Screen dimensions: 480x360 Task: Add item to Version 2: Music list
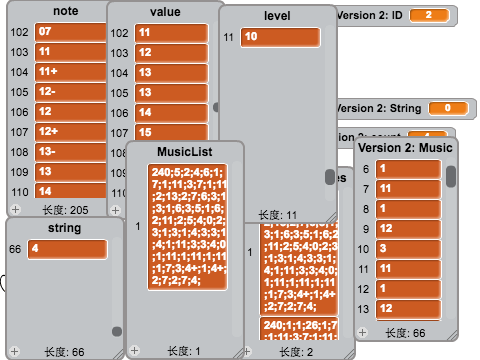coord(362,332)
